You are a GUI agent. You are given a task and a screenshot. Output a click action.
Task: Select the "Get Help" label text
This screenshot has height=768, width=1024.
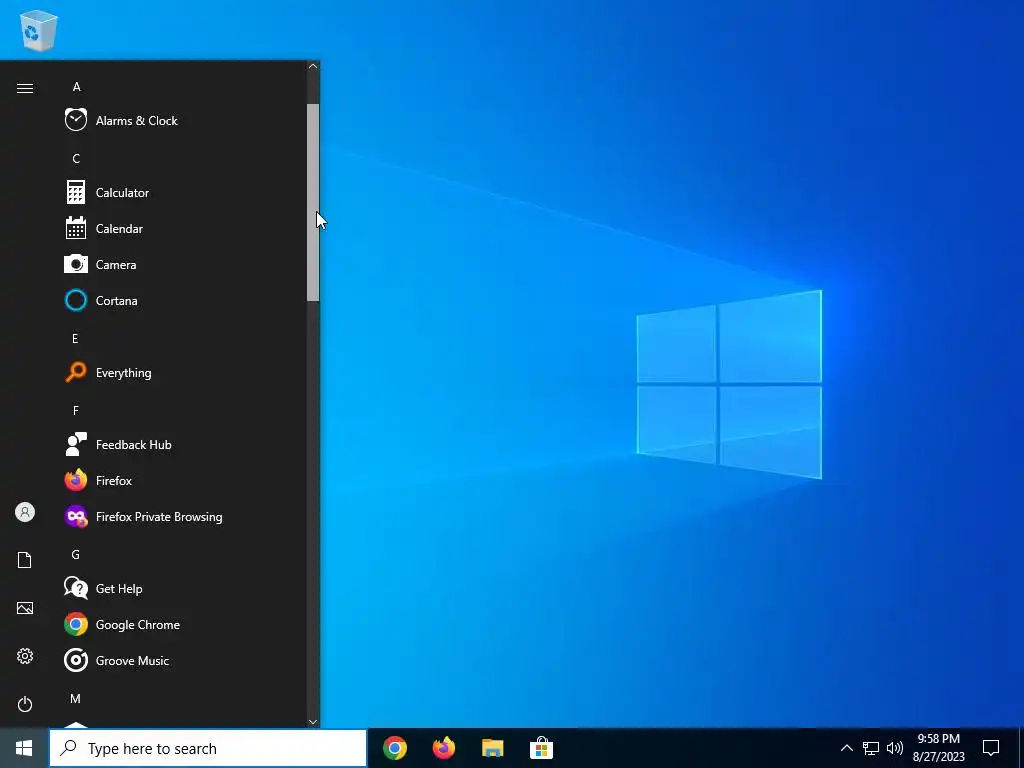pos(119,588)
